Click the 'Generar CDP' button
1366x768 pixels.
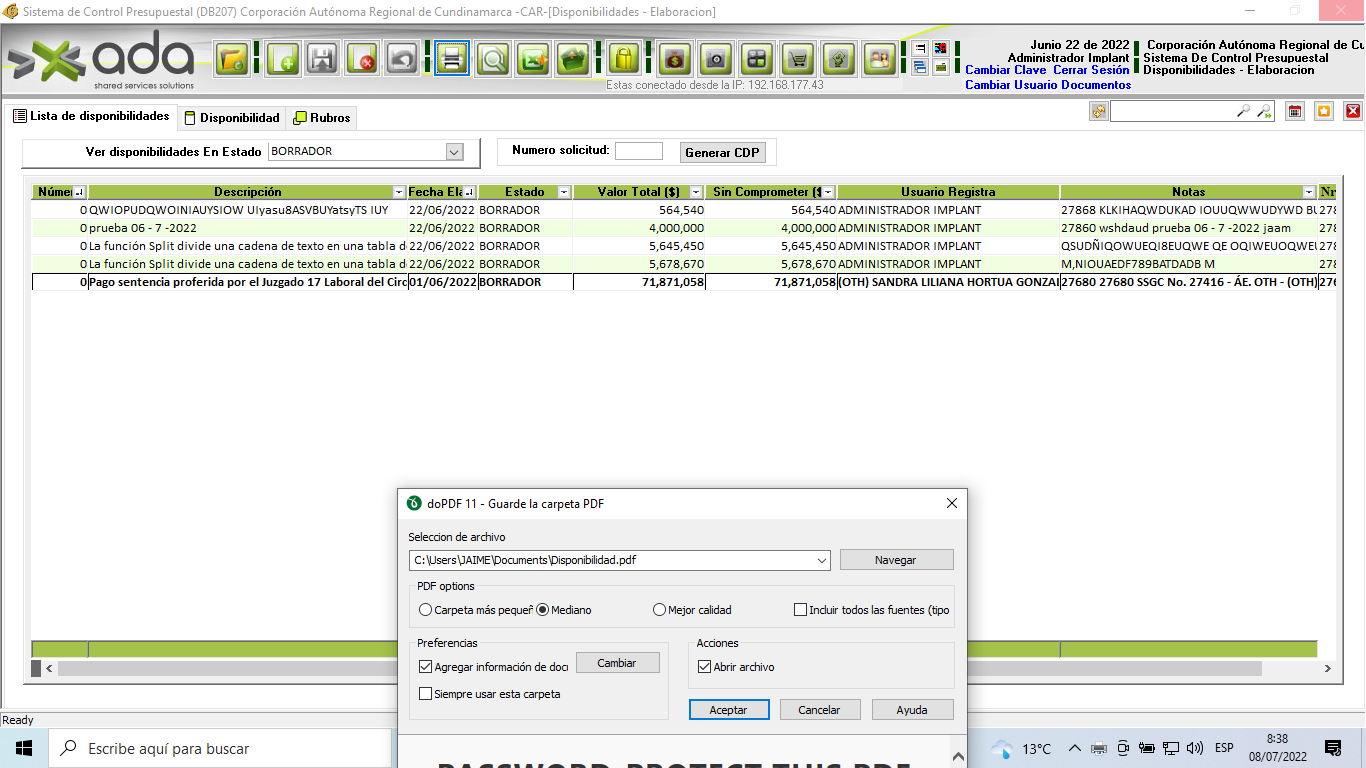[x=722, y=153]
